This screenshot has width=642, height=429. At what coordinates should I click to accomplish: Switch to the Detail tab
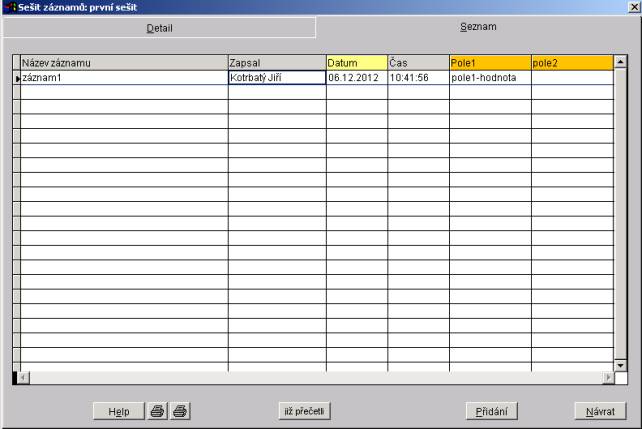[159, 28]
